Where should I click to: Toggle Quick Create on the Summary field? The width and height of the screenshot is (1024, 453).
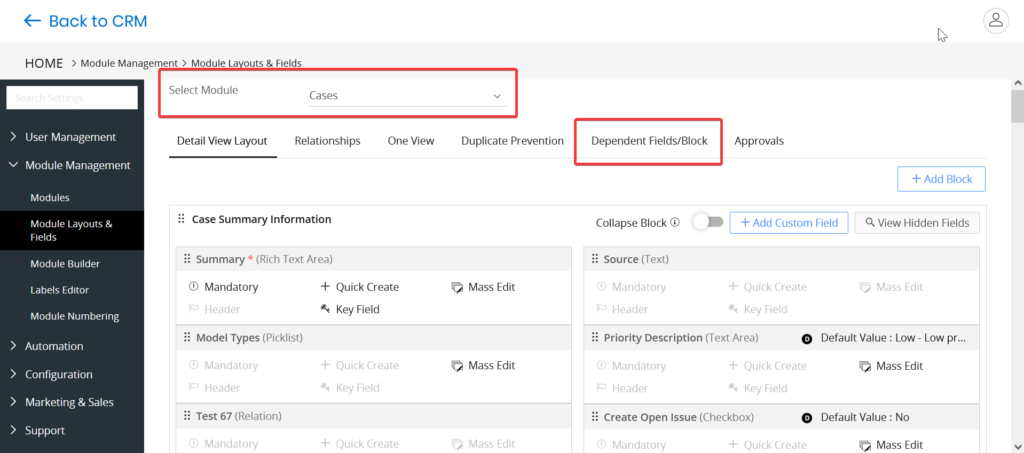tap(359, 287)
